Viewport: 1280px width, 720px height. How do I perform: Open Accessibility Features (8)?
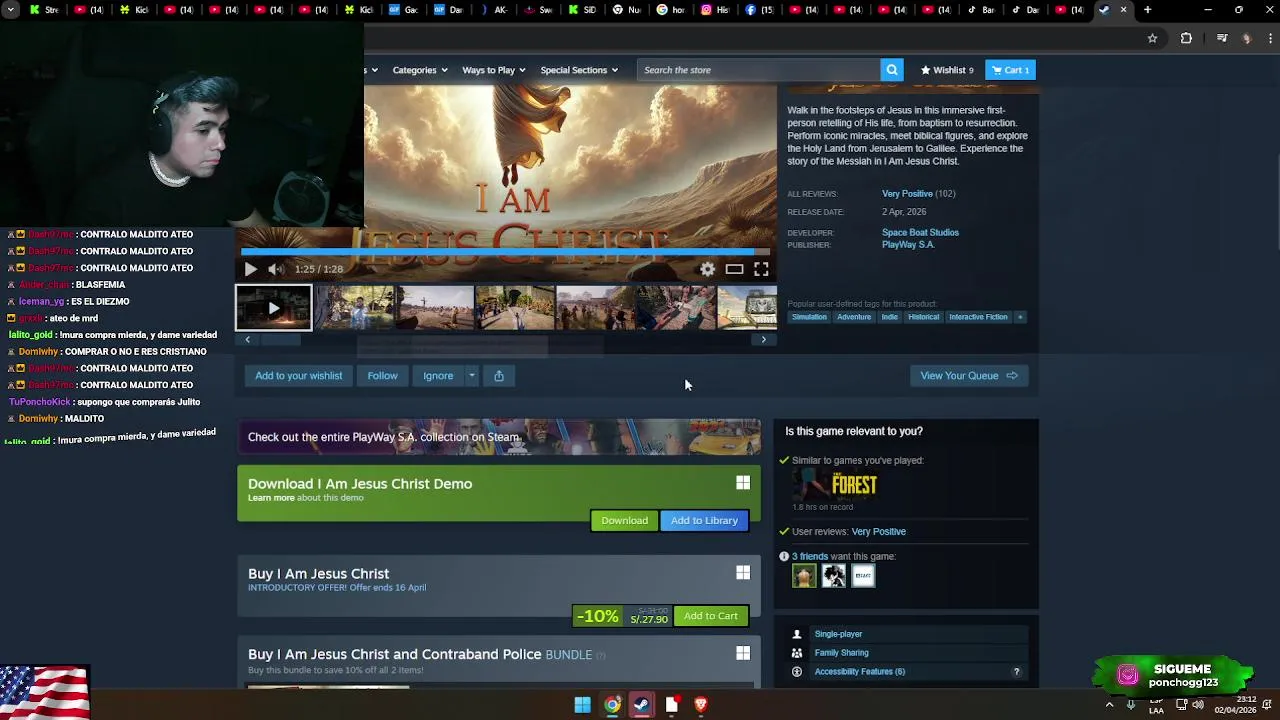pyautogui.click(x=859, y=672)
